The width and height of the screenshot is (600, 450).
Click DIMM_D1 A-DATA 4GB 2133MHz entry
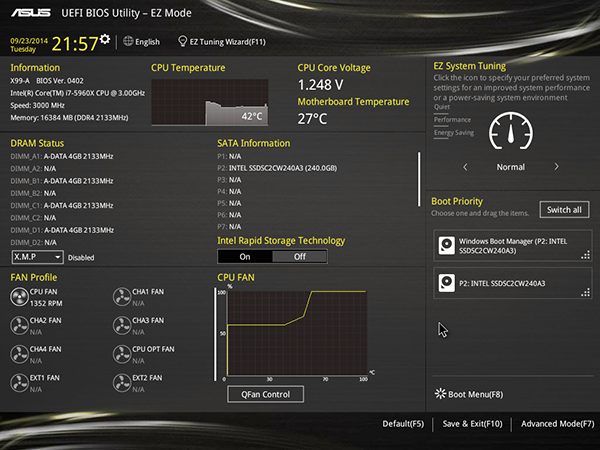click(62, 230)
